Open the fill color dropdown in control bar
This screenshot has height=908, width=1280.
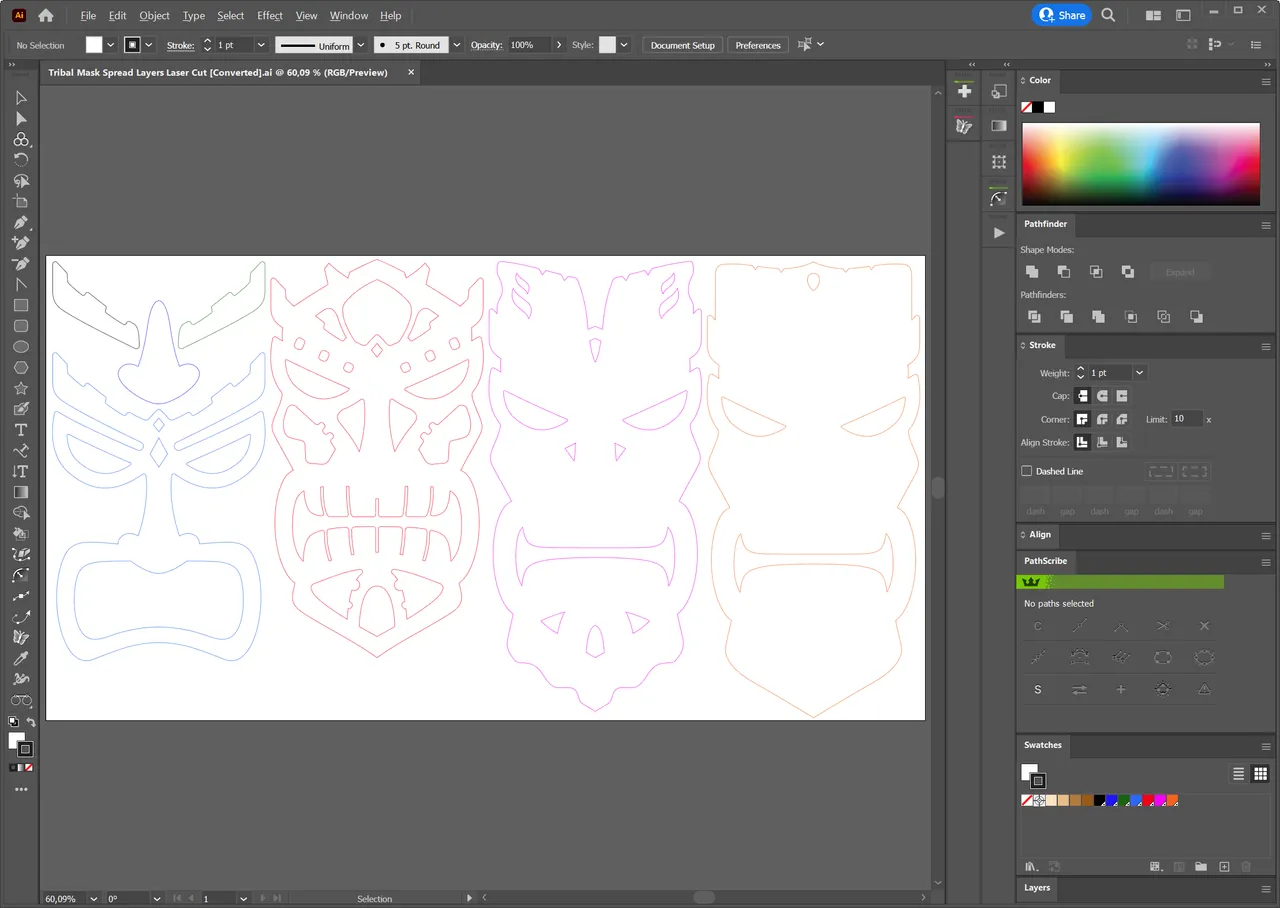(x=110, y=45)
